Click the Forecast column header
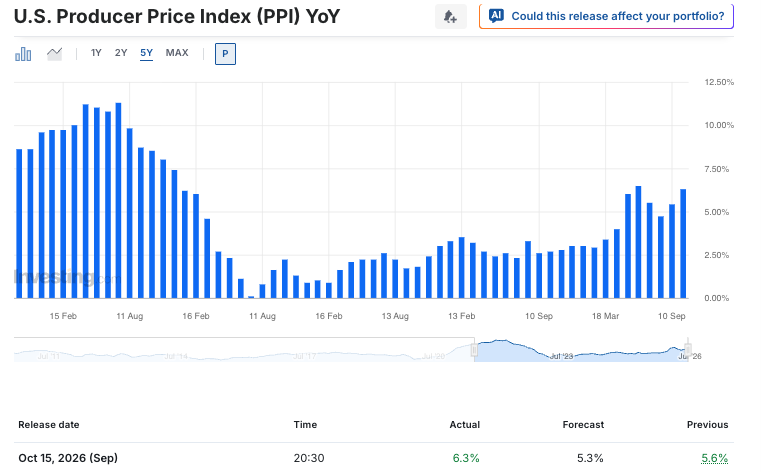This screenshot has width=761, height=472. (x=583, y=424)
